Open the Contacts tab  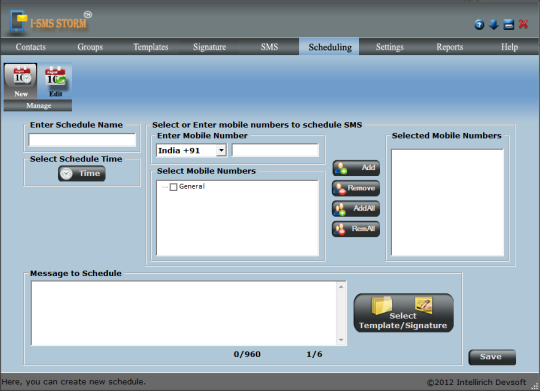(31, 47)
